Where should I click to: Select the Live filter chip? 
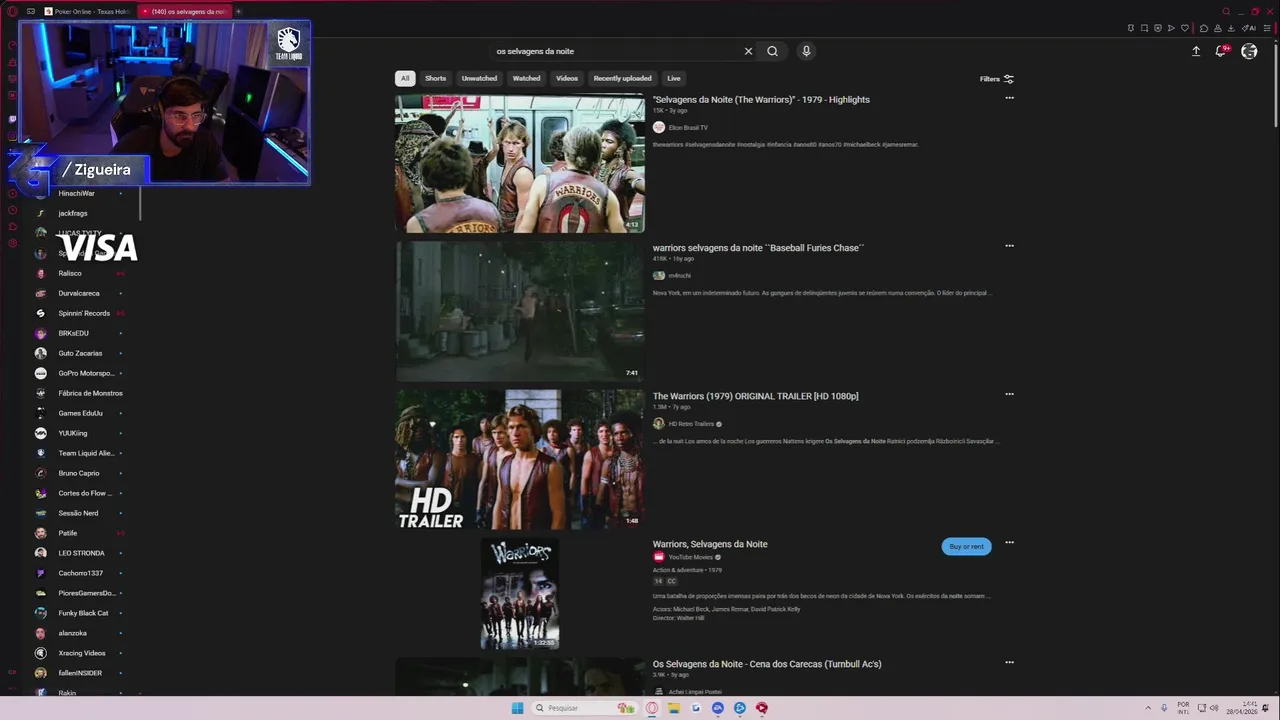pos(674,78)
